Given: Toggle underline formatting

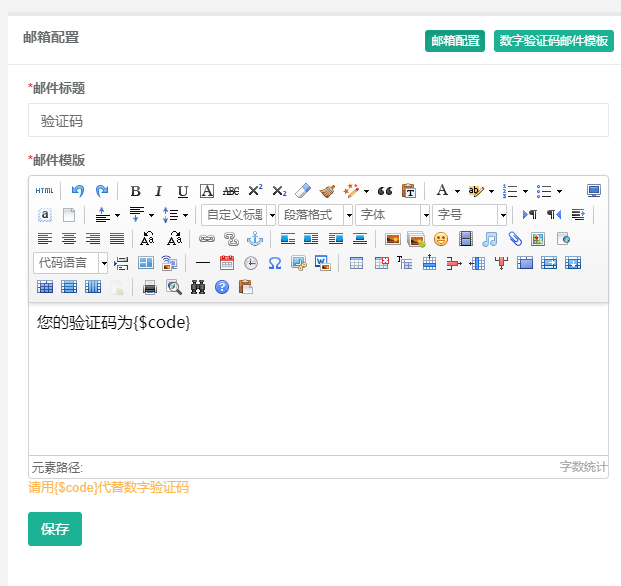Looking at the screenshot, I should [182, 191].
